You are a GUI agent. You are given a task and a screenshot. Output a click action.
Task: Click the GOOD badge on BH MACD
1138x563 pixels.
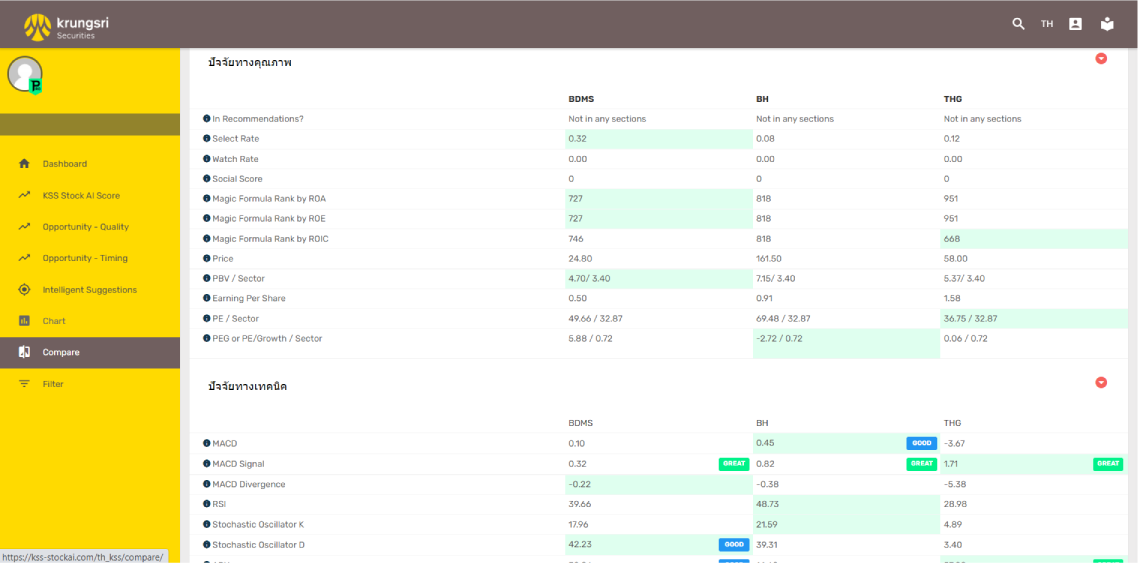922,443
